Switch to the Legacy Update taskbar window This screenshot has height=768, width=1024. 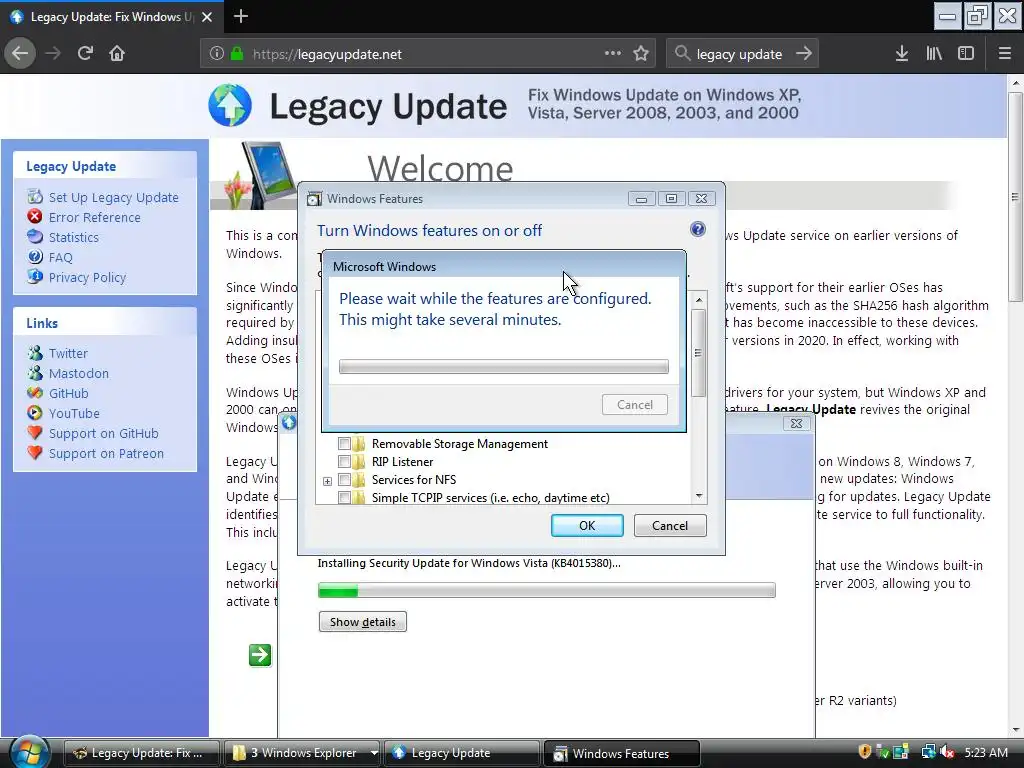pos(462,753)
